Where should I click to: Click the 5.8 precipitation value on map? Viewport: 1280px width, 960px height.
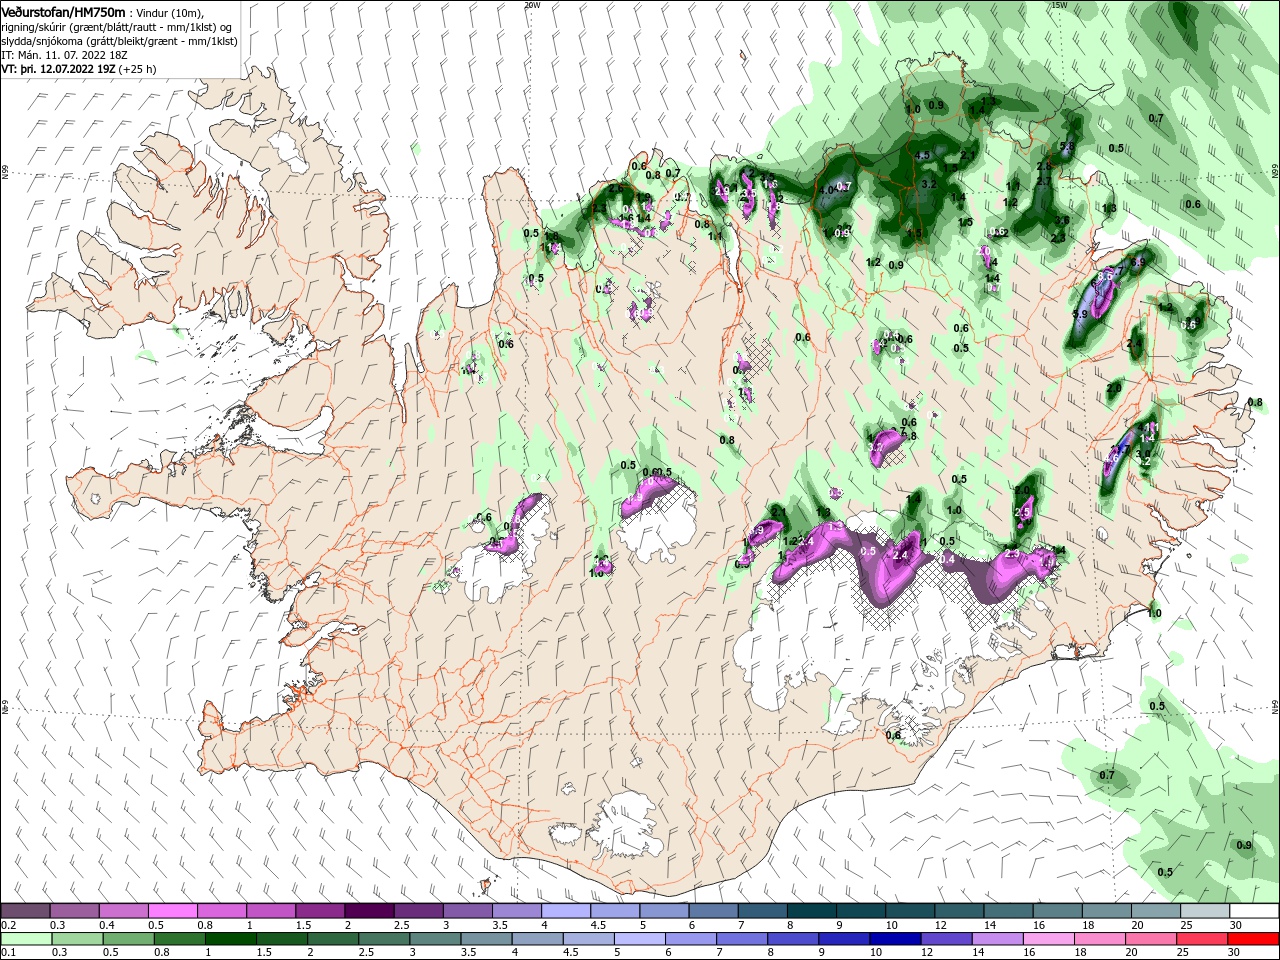click(1066, 147)
